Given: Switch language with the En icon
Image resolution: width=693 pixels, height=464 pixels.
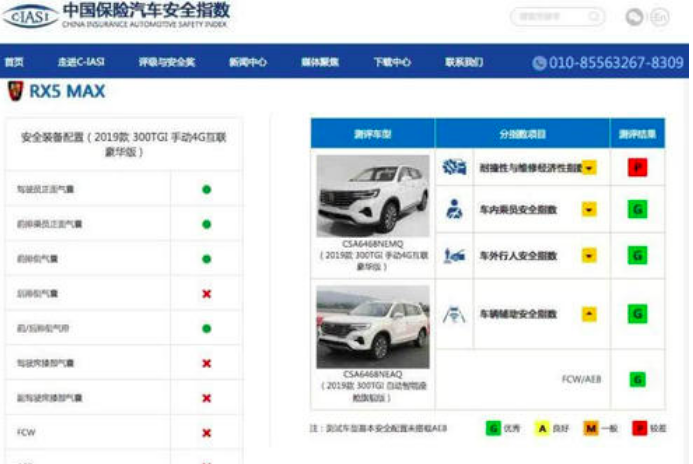Looking at the screenshot, I should [659, 17].
